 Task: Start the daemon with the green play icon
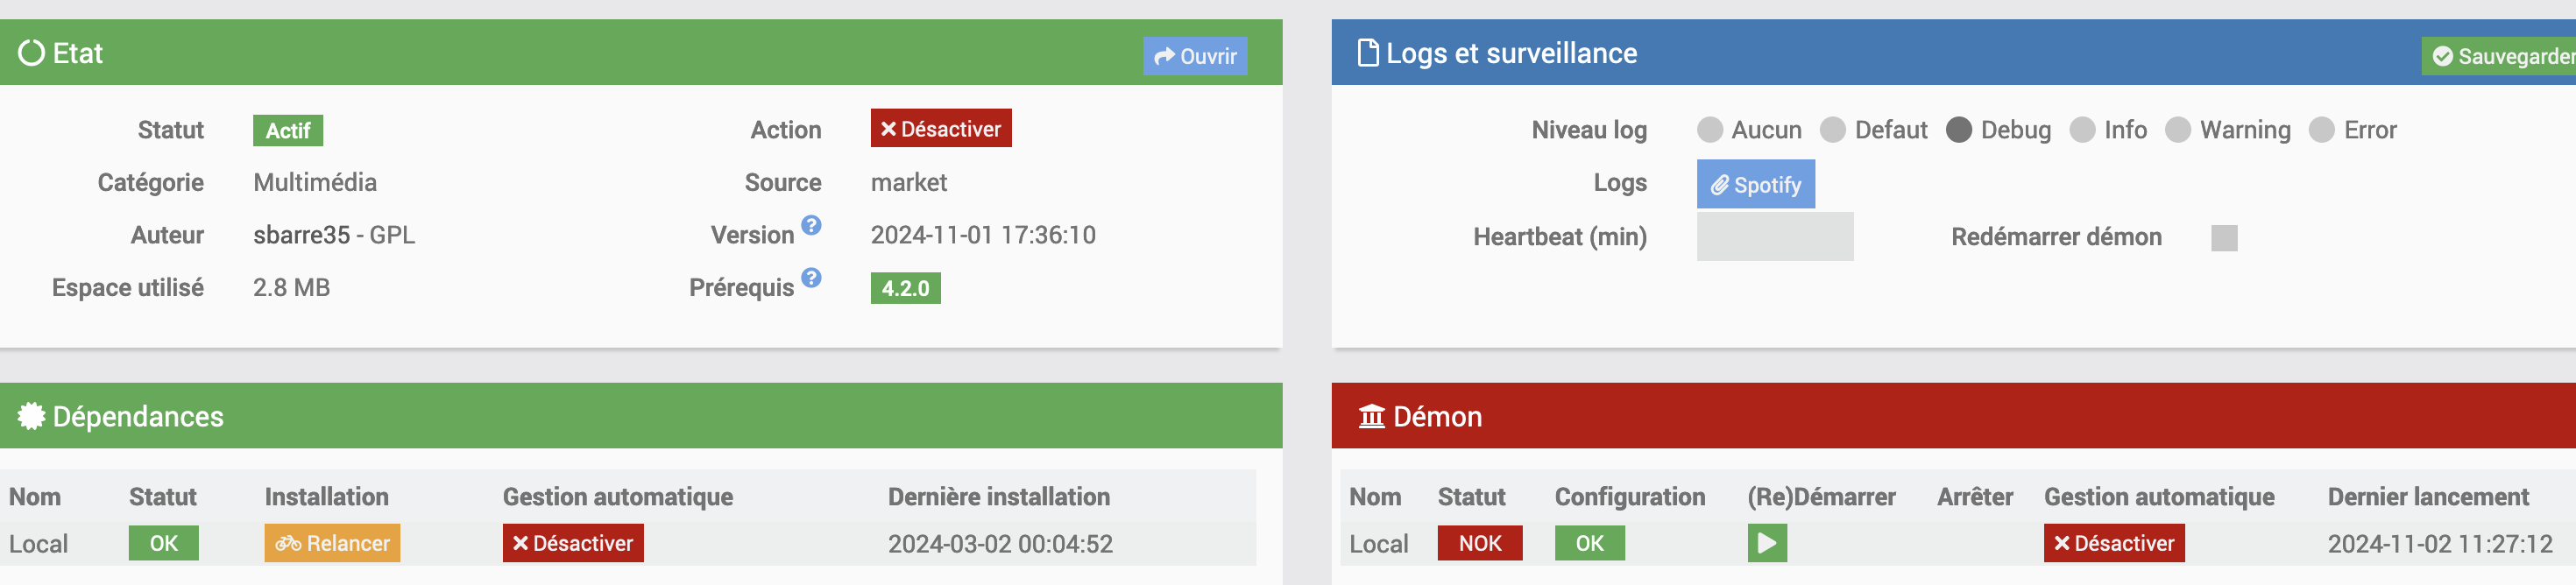(1767, 543)
